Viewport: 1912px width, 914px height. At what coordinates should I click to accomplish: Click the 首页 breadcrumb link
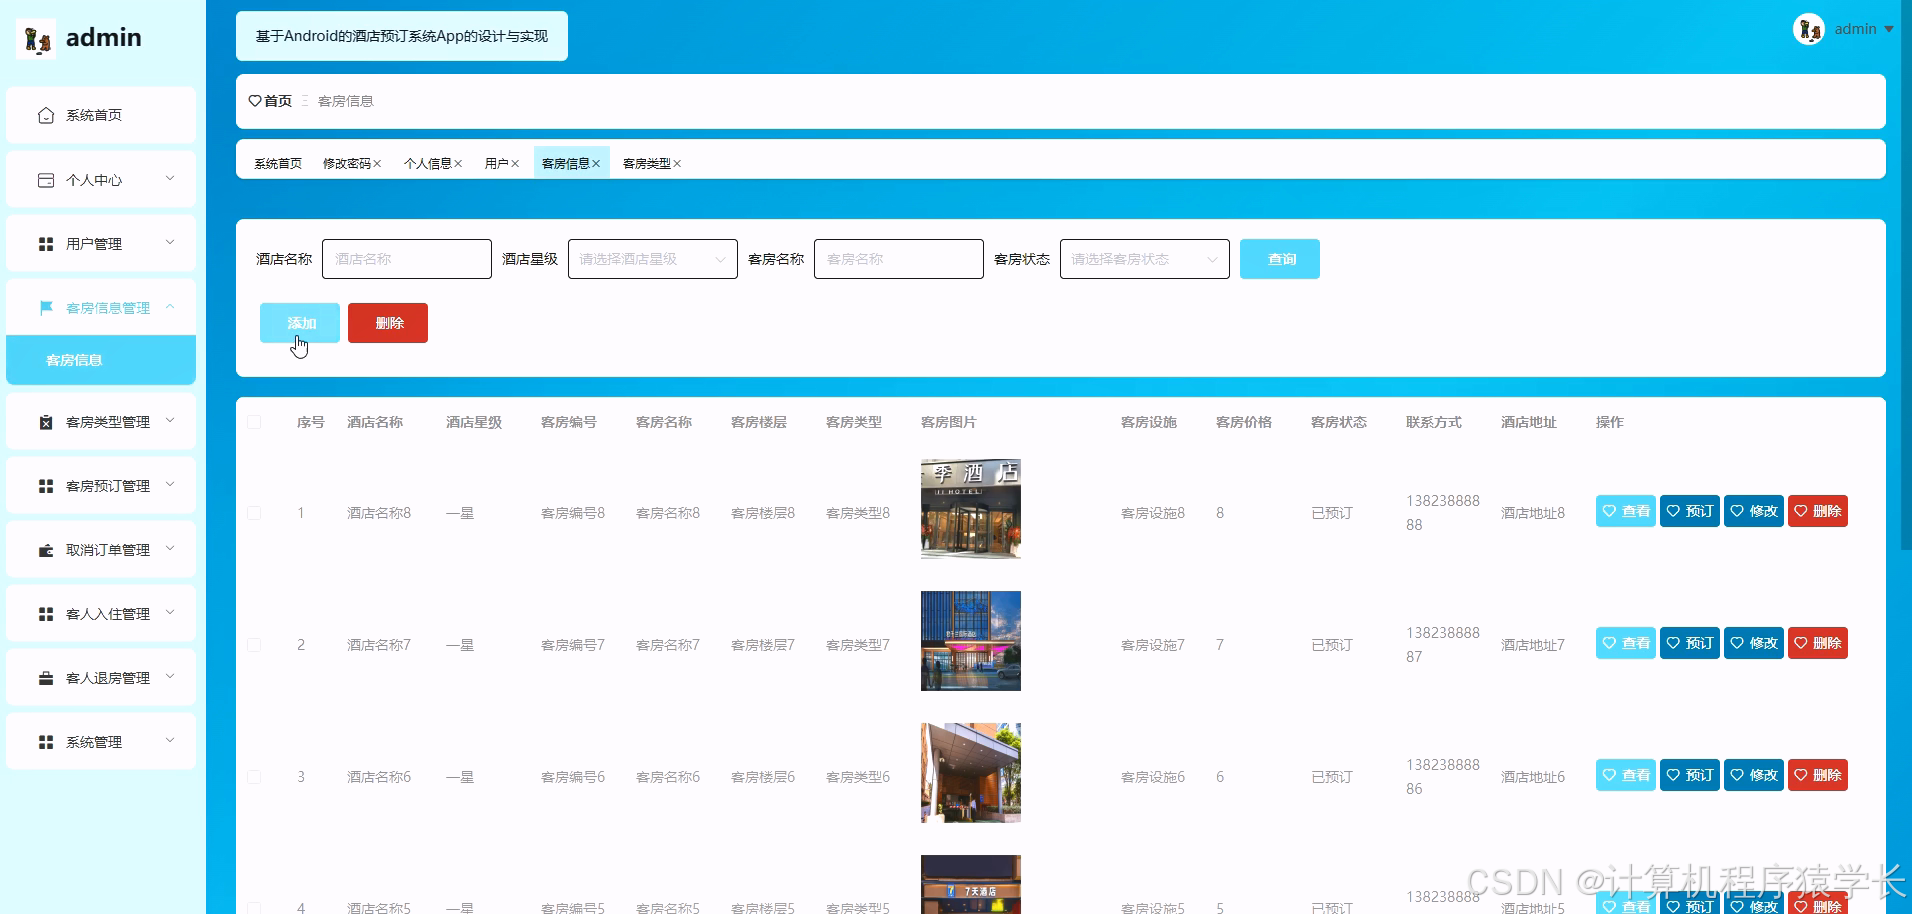coord(278,101)
